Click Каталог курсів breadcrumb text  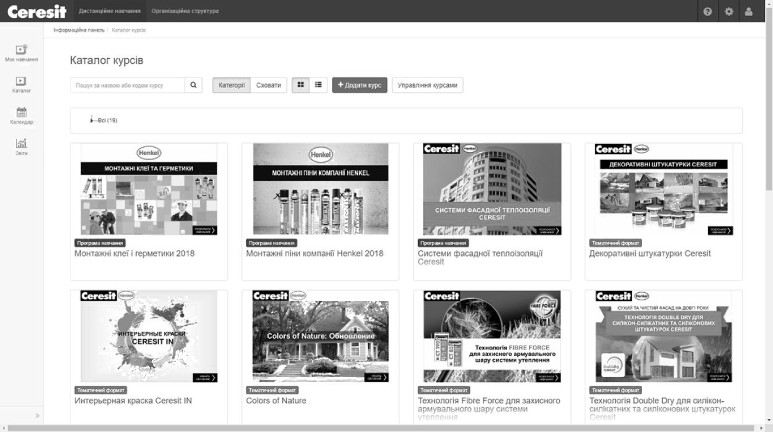129,30
